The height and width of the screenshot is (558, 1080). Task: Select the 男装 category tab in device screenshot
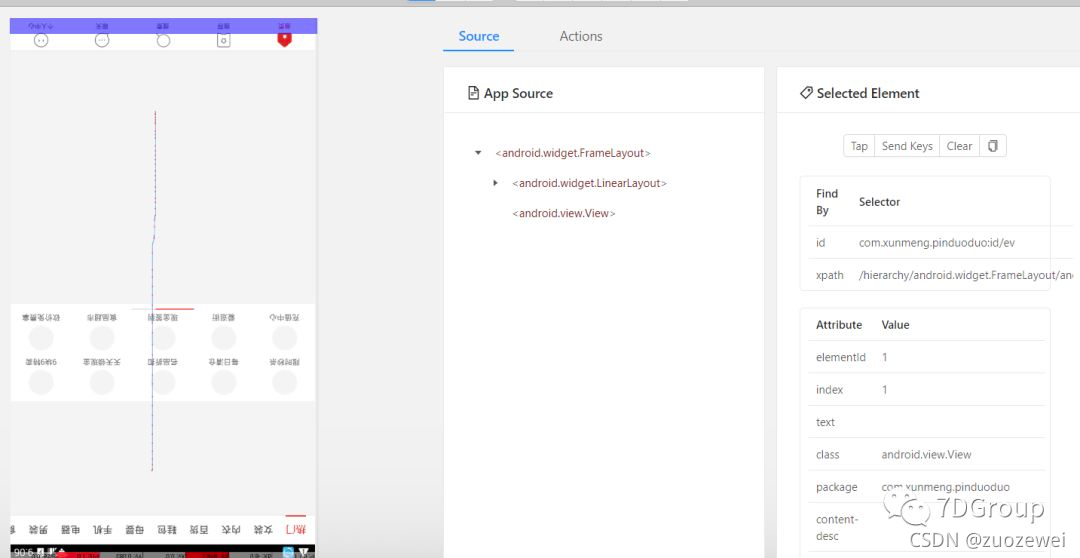39,530
